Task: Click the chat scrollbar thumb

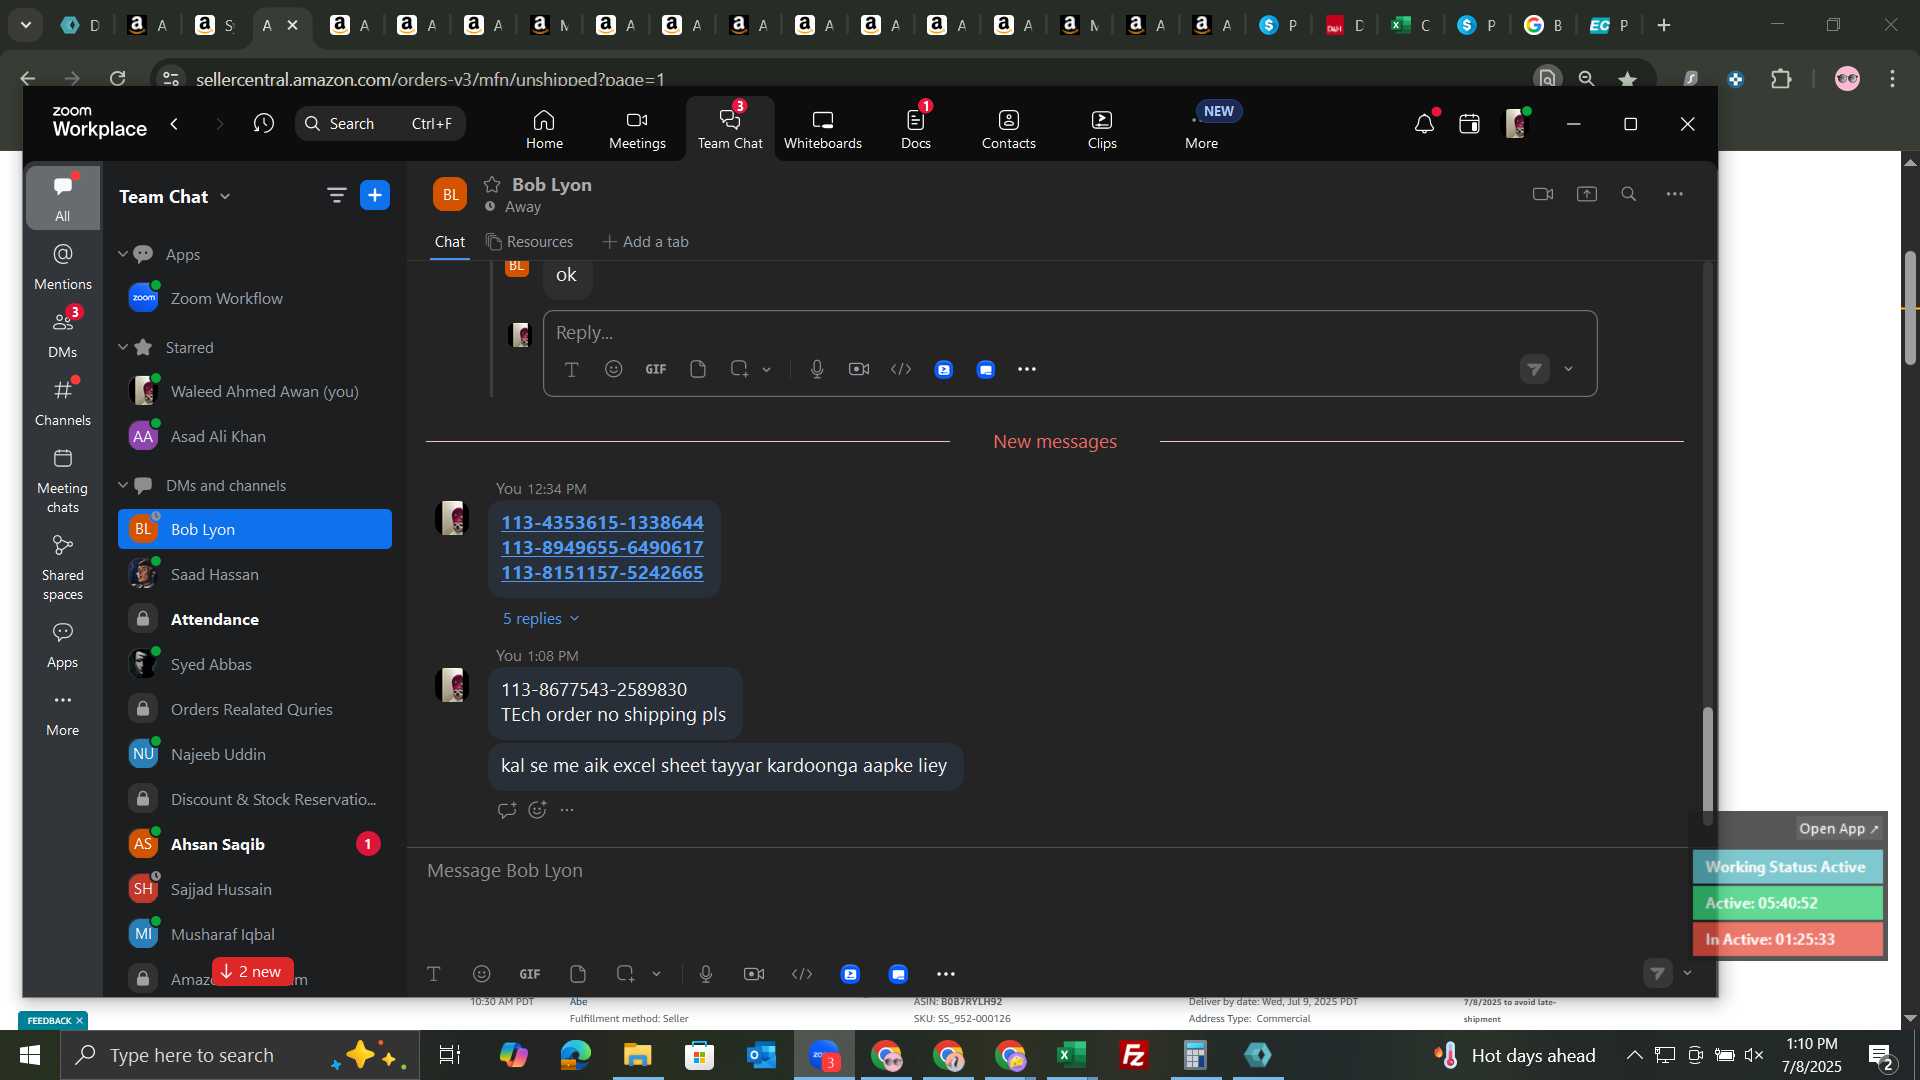Action: tap(1708, 765)
